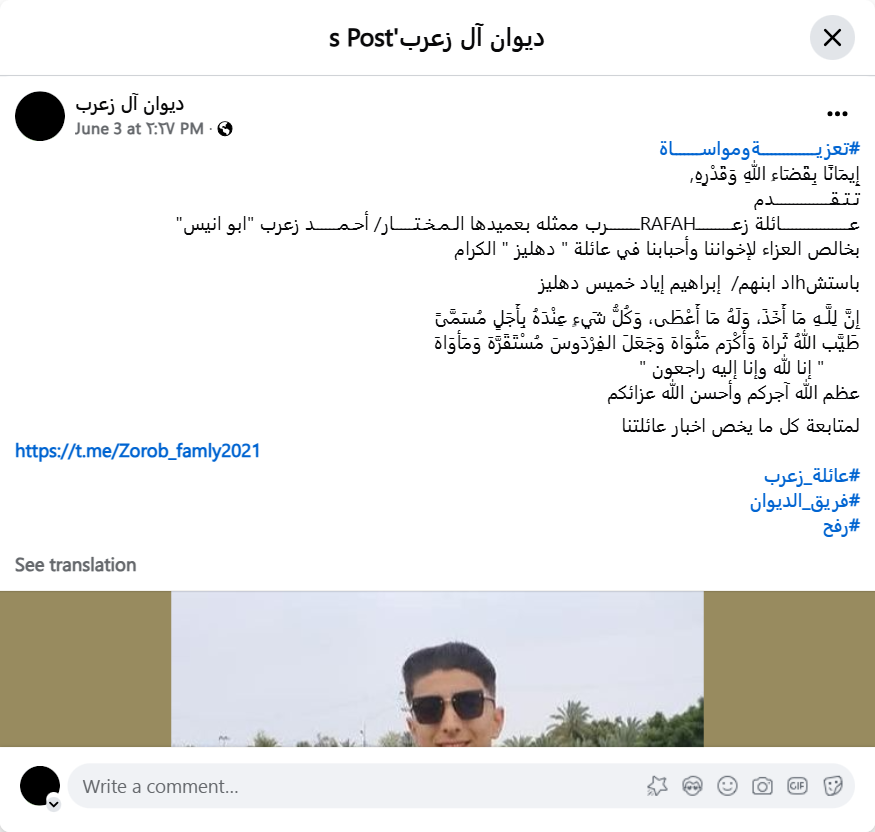Image resolution: width=875 pixels, height=832 pixels.
Task: Open the post photo of man in sunglasses
Action: (x=438, y=669)
